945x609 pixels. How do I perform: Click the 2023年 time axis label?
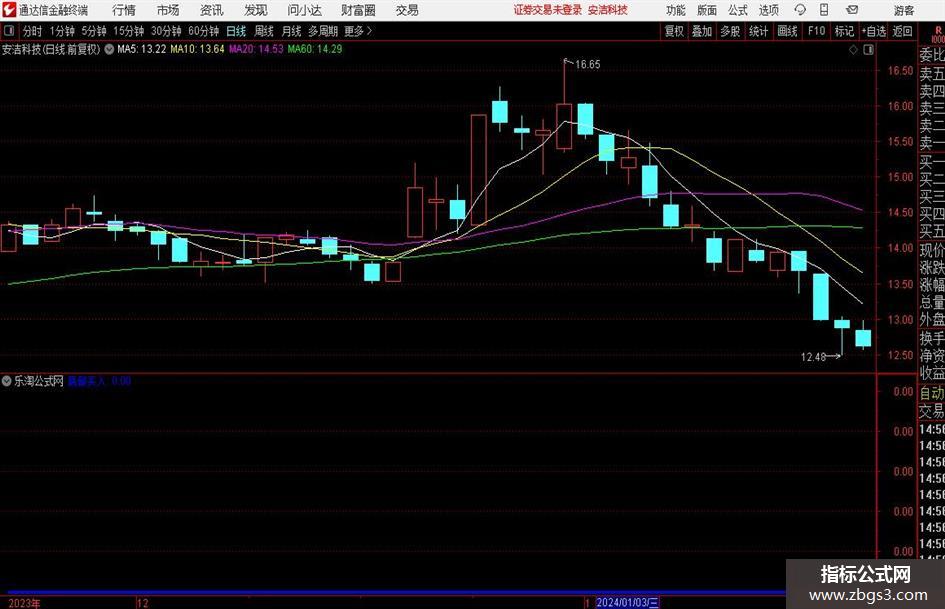click(x=25, y=603)
